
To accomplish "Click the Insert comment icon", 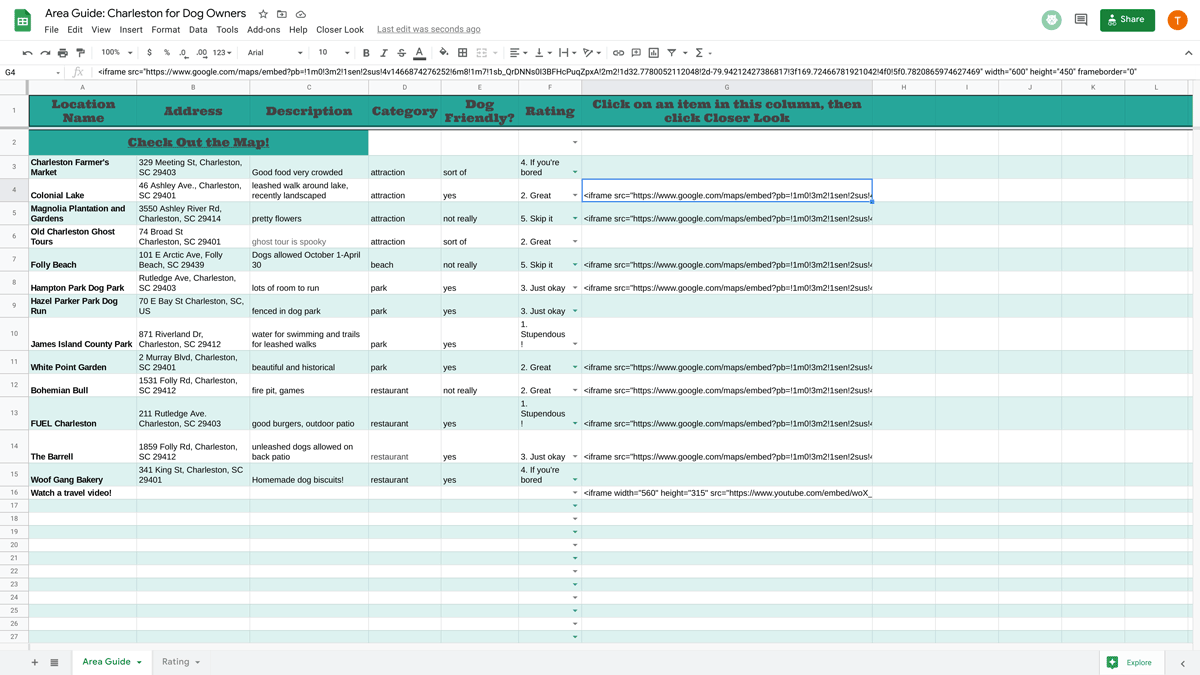I will [x=636, y=53].
